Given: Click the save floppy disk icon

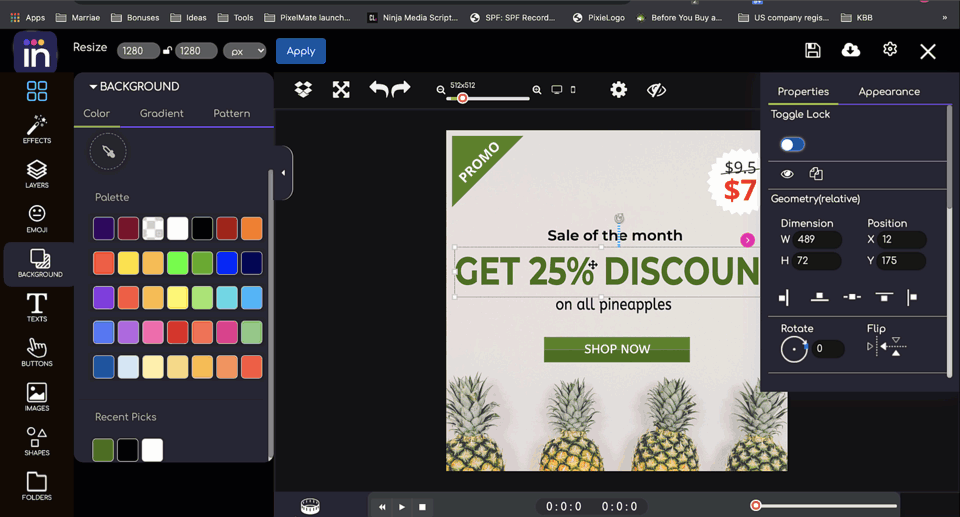Looking at the screenshot, I should (812, 50).
